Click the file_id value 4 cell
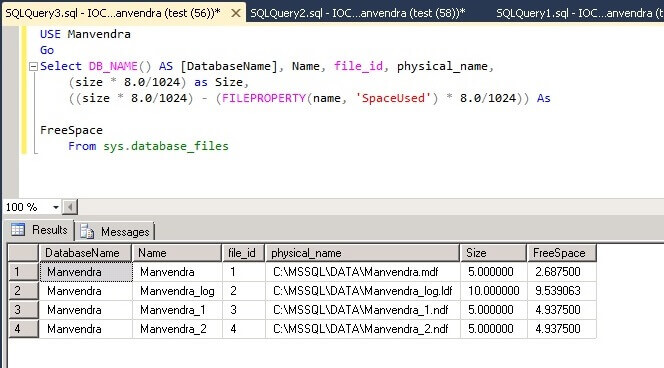The width and height of the screenshot is (664, 368). coord(243,329)
